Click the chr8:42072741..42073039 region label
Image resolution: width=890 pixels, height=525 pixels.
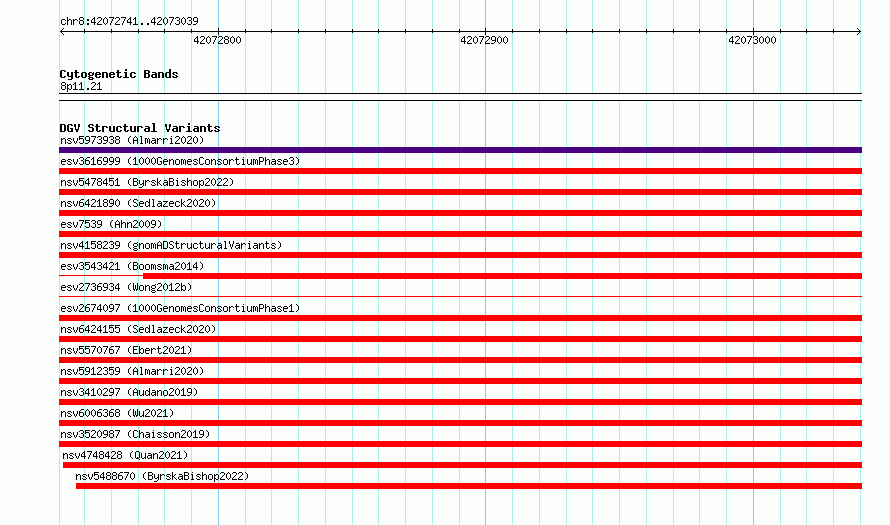(x=129, y=21)
